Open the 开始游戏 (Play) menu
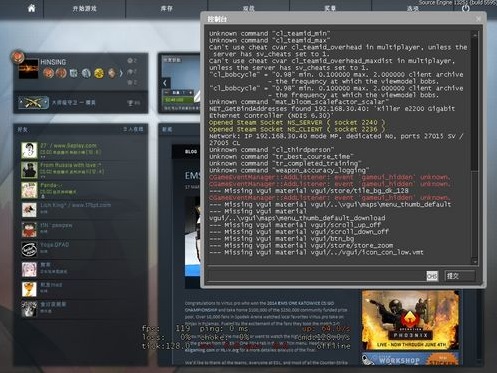Viewport: 497px width, 373px height. point(84,9)
